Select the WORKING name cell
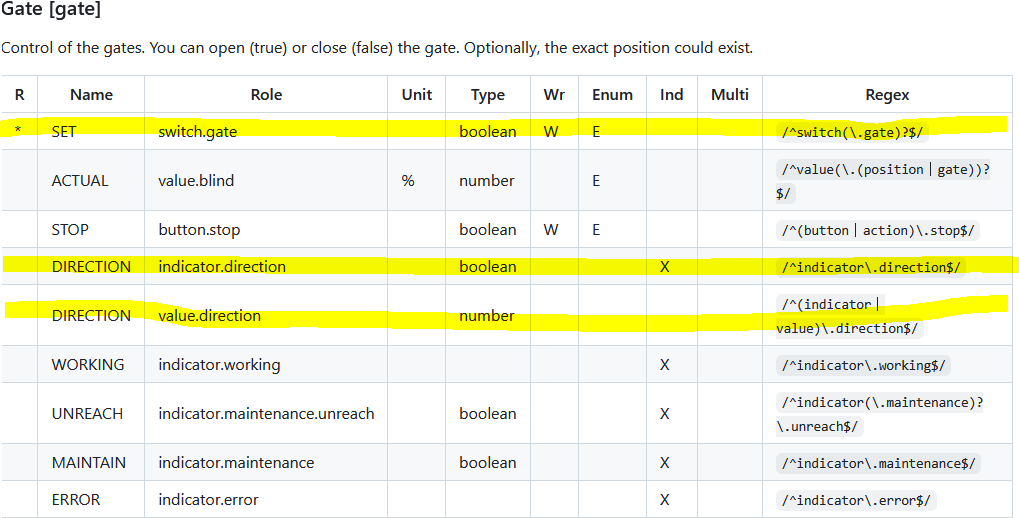This screenshot has width=1019, height=518. click(x=88, y=364)
